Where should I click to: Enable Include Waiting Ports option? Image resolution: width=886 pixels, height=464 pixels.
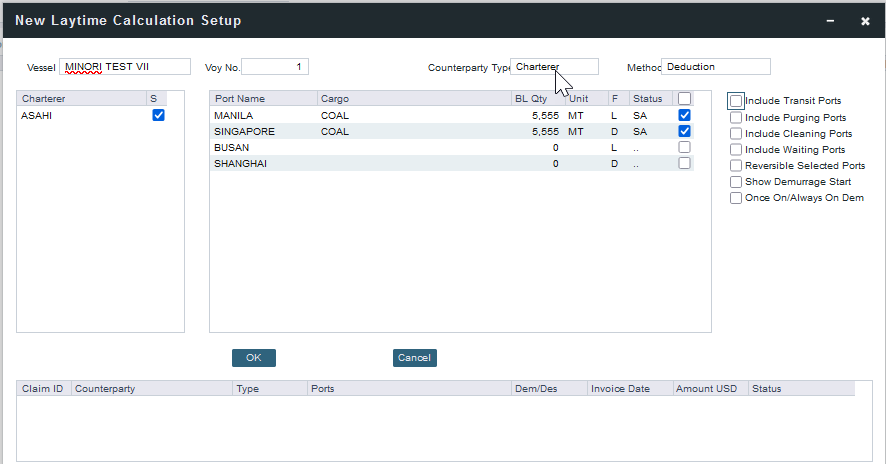(x=736, y=150)
